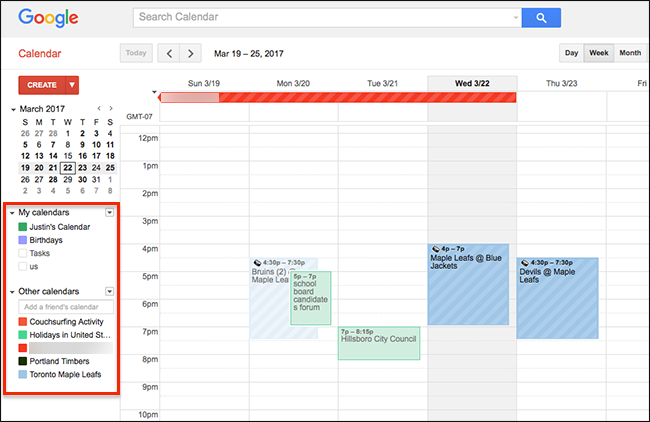Click the Add a friend's calendar field
This screenshot has height=422, width=650.
pyautogui.click(x=65, y=306)
